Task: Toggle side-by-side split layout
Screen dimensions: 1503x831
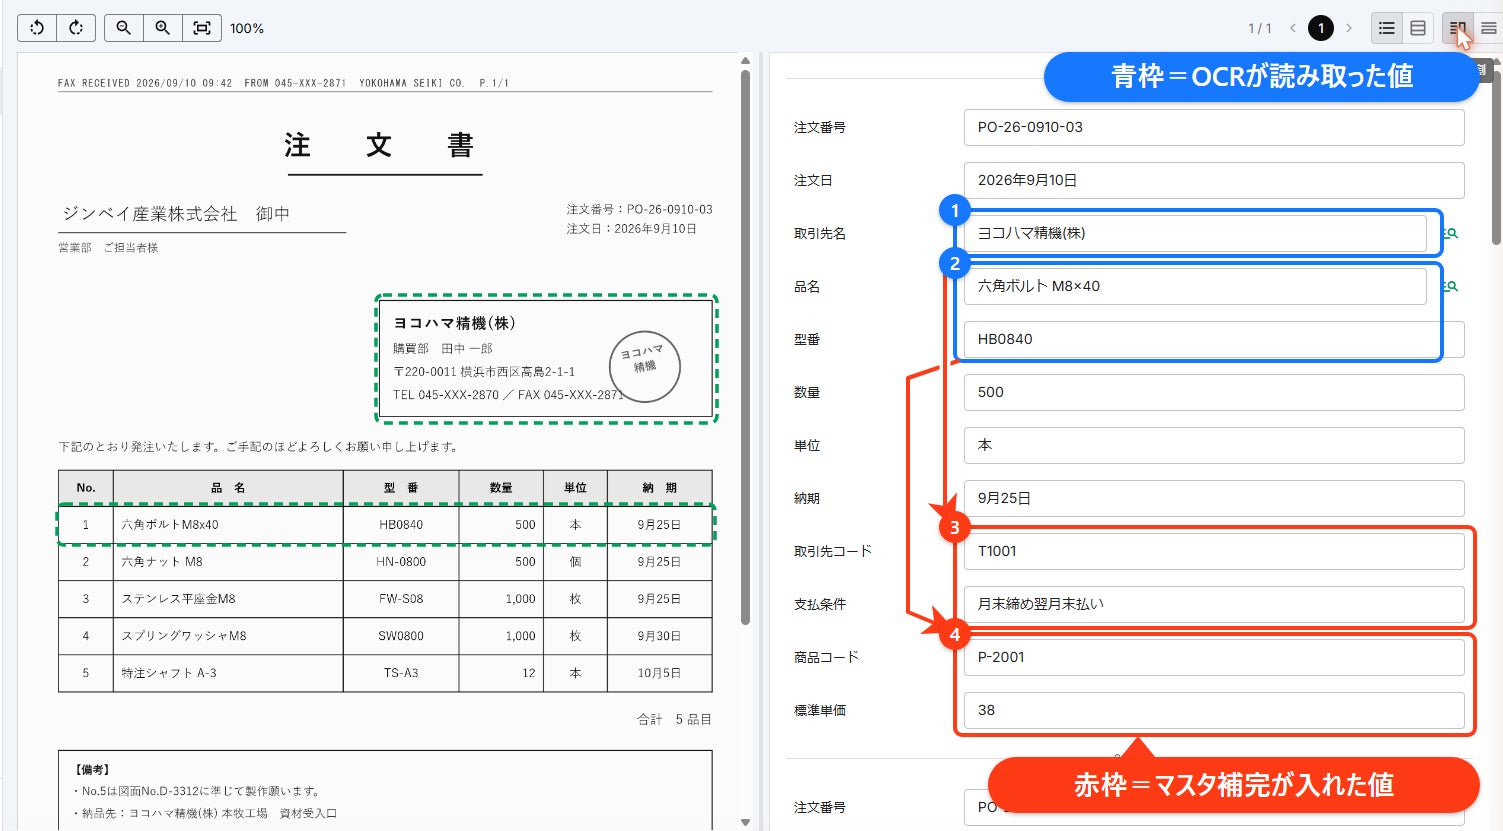Action: point(1458,28)
